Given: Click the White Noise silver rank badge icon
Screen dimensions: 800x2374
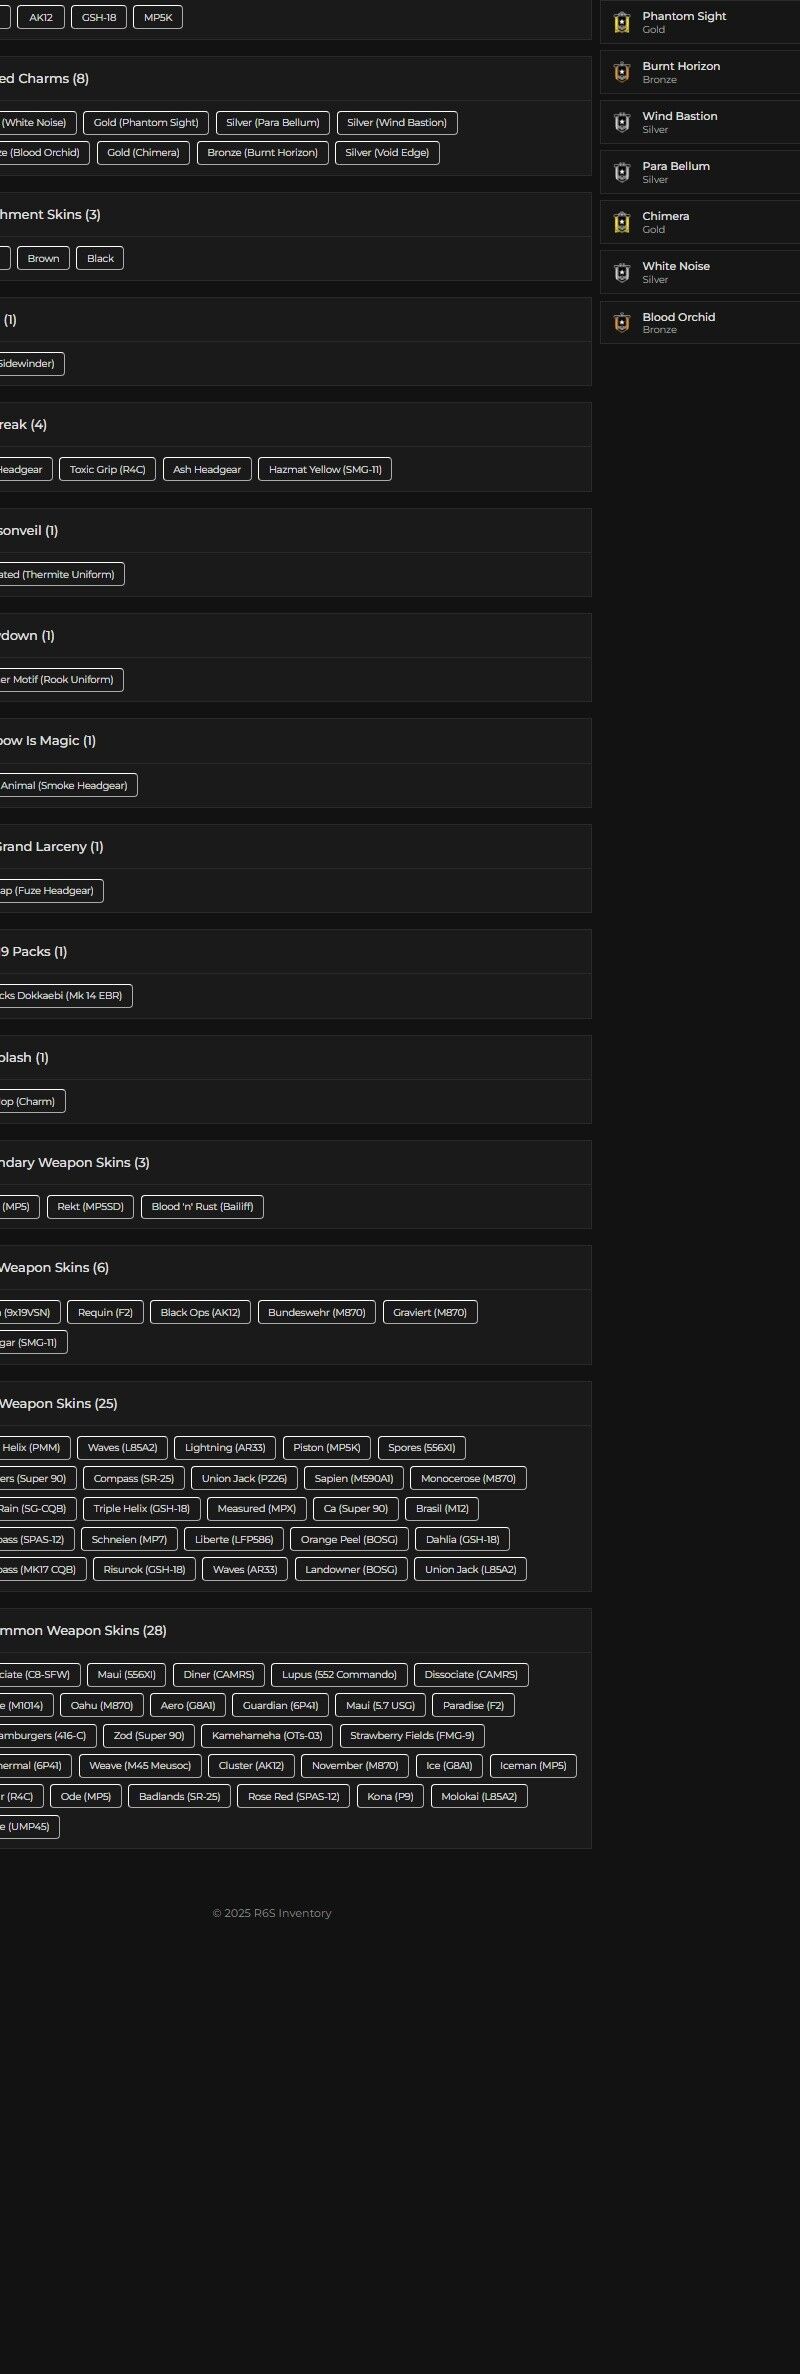Looking at the screenshot, I should (622, 272).
